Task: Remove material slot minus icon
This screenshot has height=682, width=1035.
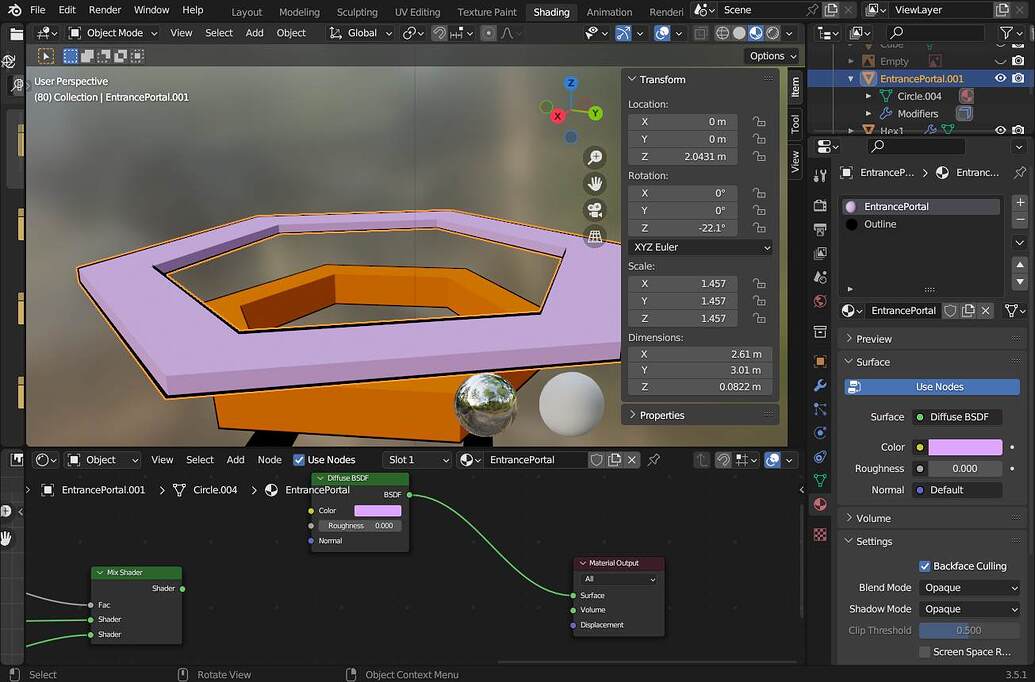Action: 1020,219
